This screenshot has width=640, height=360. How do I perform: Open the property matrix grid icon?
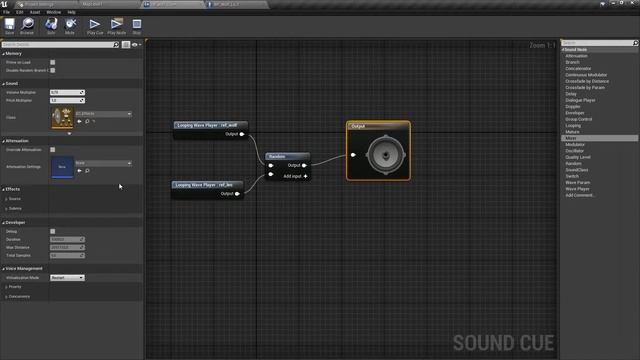(x=126, y=44)
